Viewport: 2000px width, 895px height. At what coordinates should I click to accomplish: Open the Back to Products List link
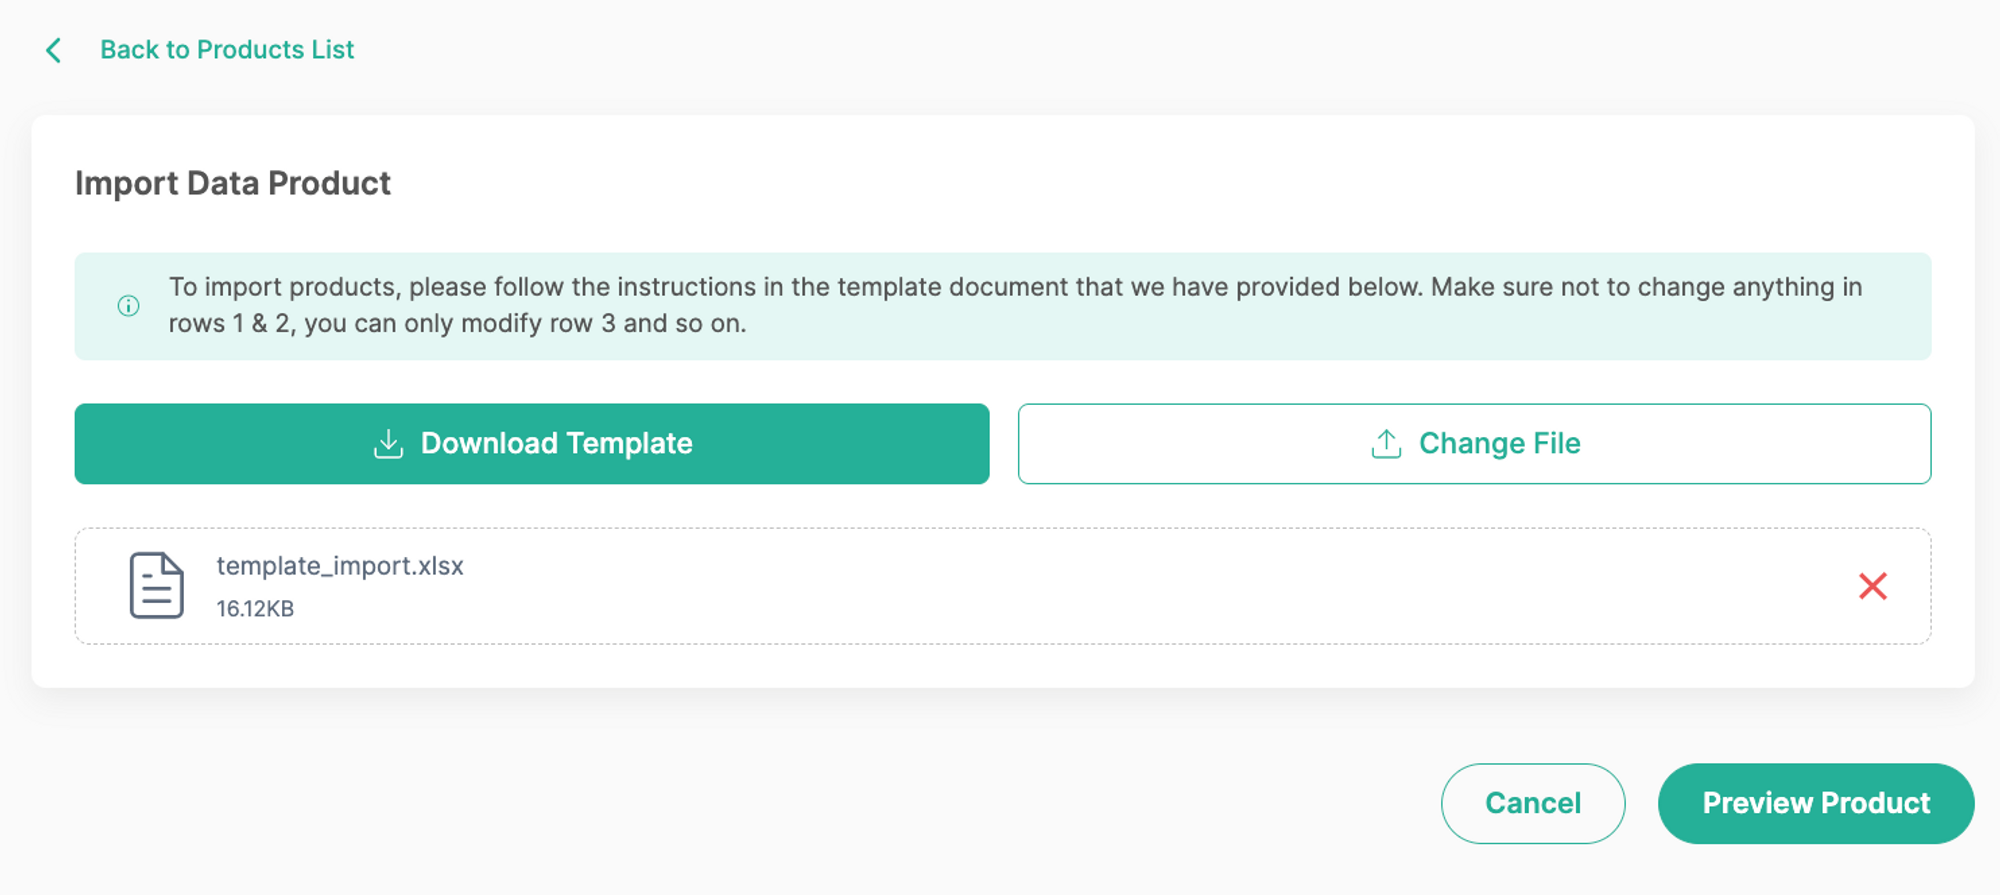[227, 50]
